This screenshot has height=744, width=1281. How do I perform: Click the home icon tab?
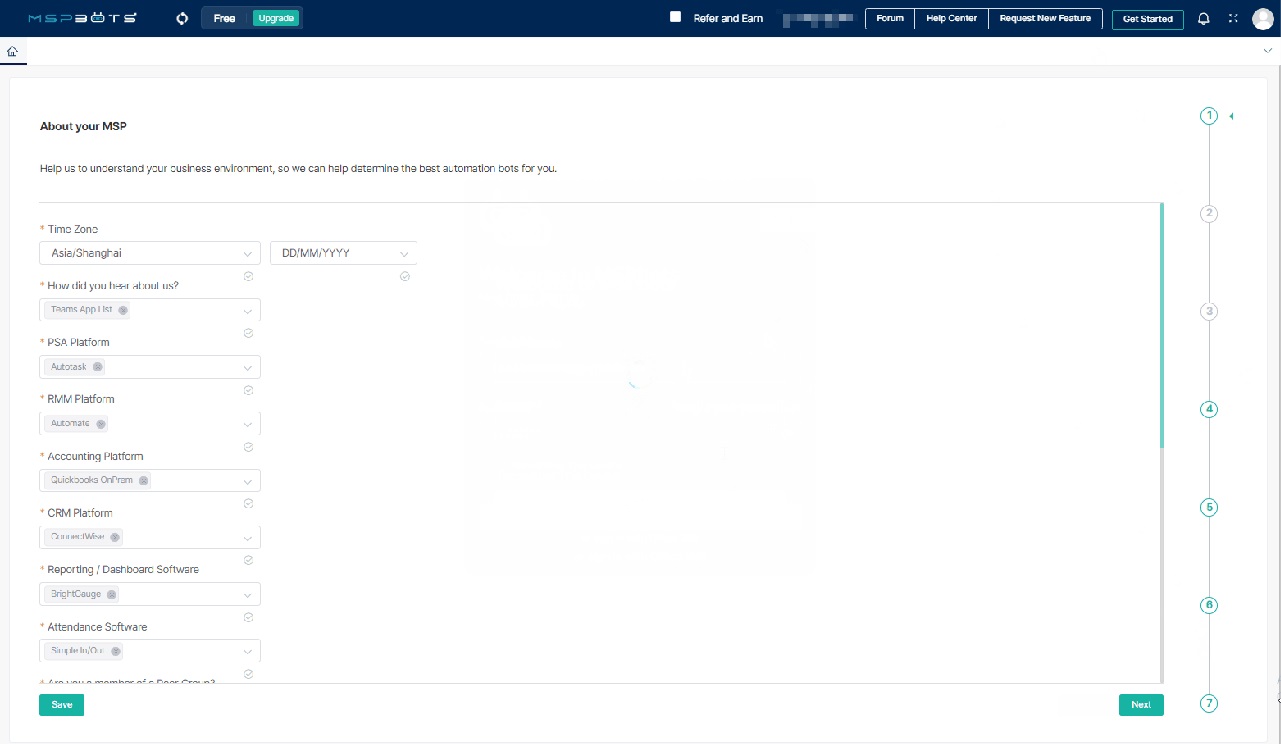point(12,51)
